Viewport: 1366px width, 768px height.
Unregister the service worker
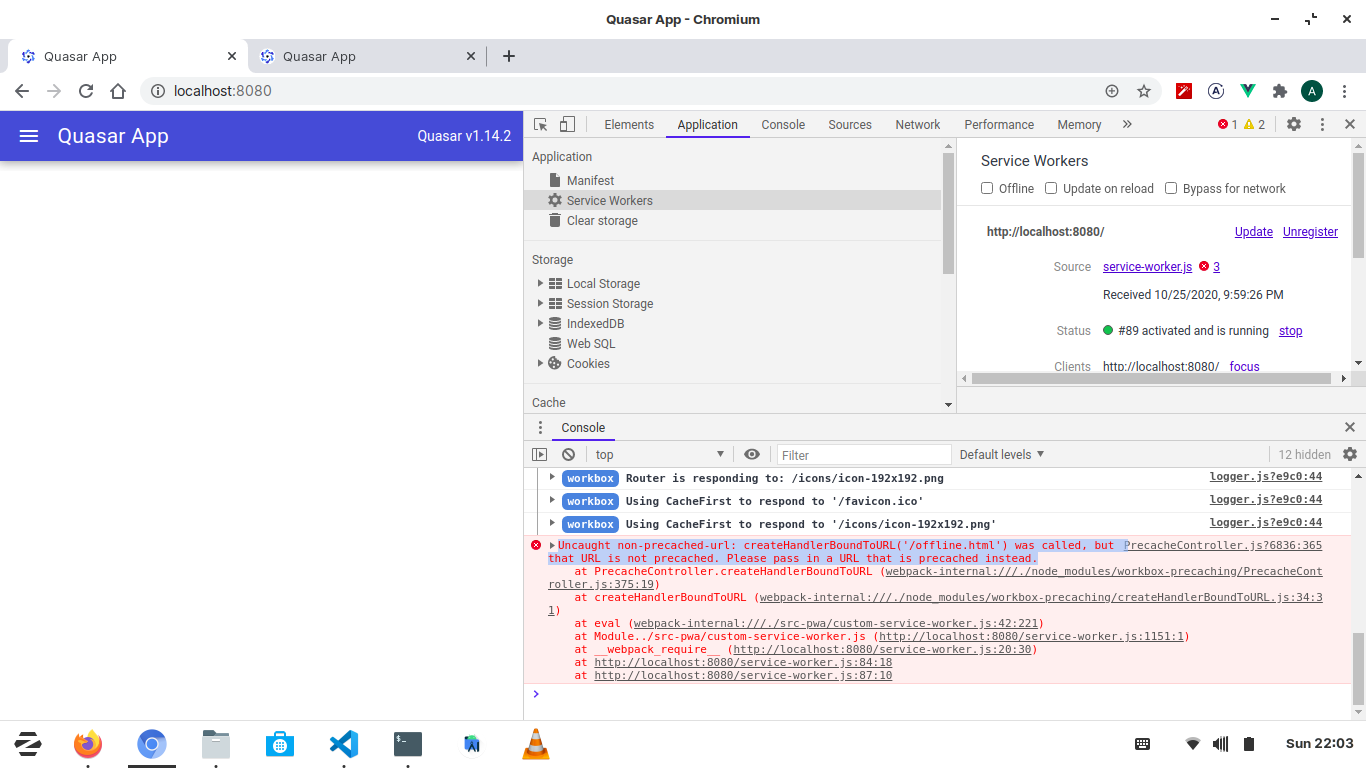point(1310,231)
